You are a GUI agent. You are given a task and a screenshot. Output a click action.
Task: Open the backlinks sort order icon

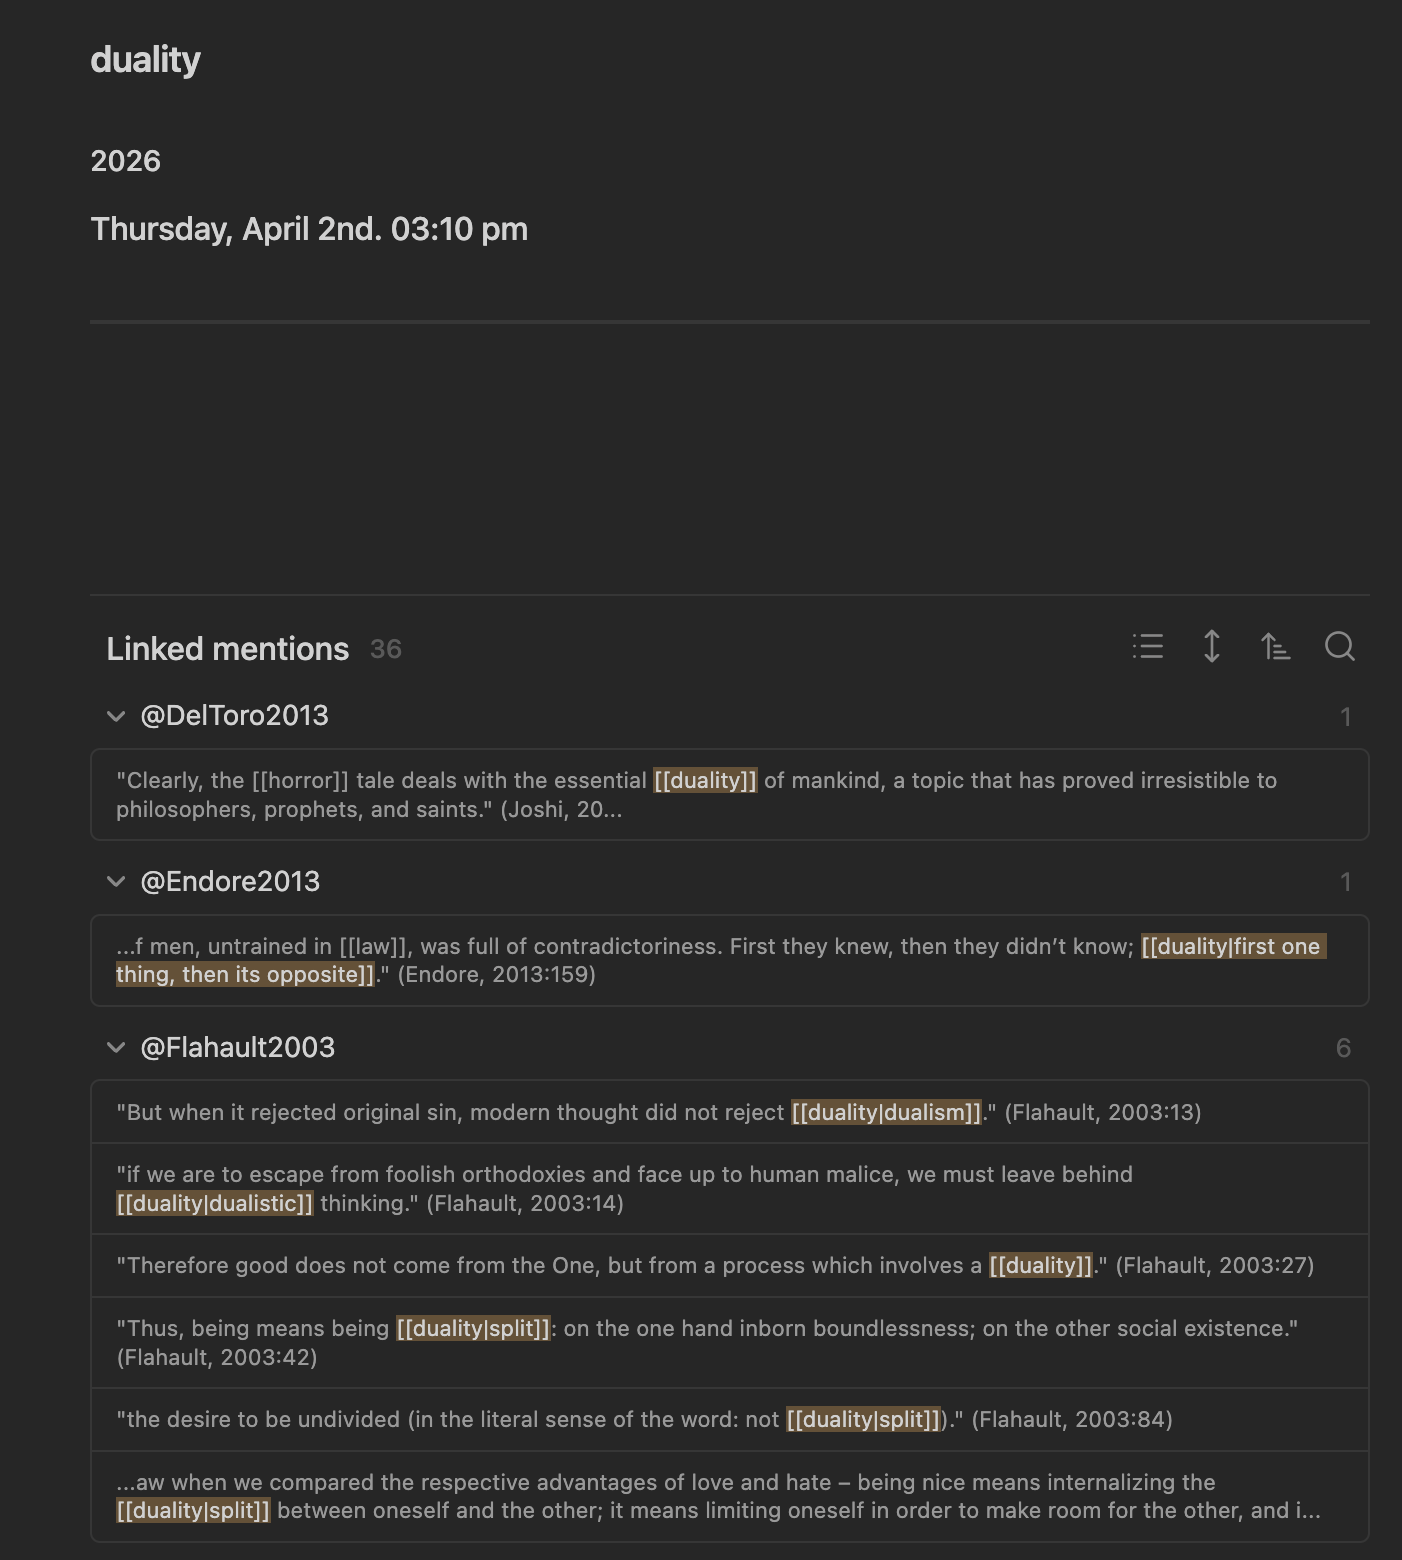(1275, 647)
